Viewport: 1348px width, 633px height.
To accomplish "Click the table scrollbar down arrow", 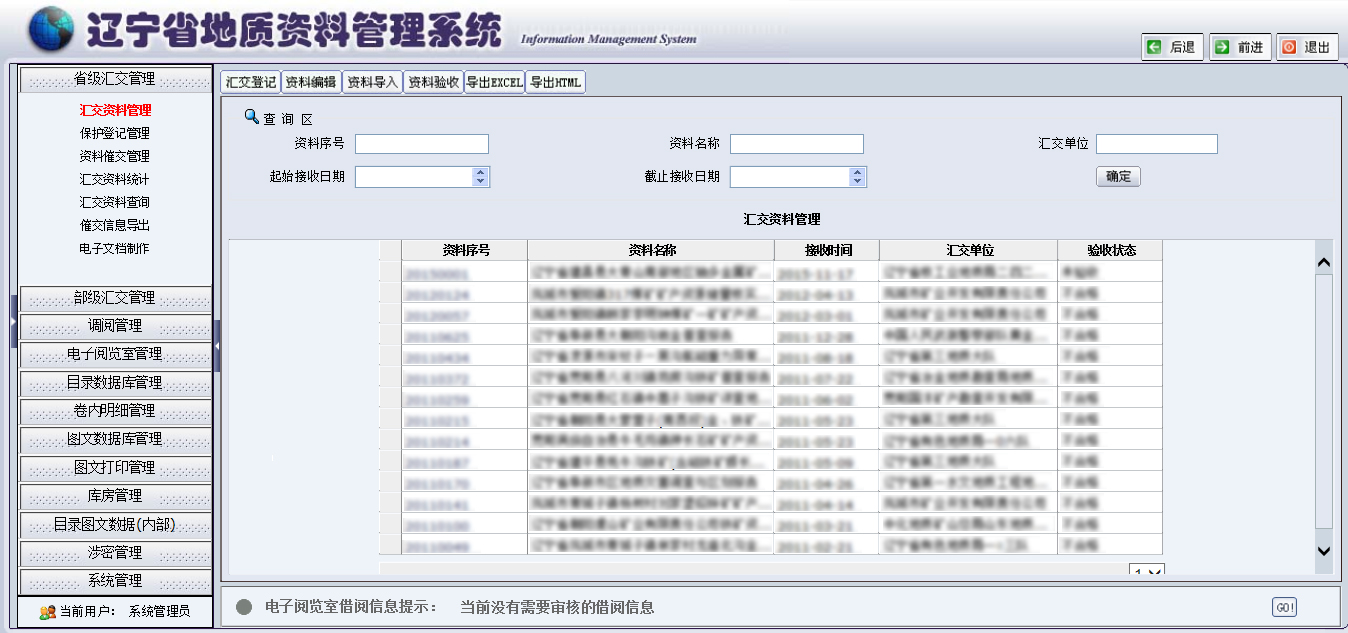I will [1324, 550].
